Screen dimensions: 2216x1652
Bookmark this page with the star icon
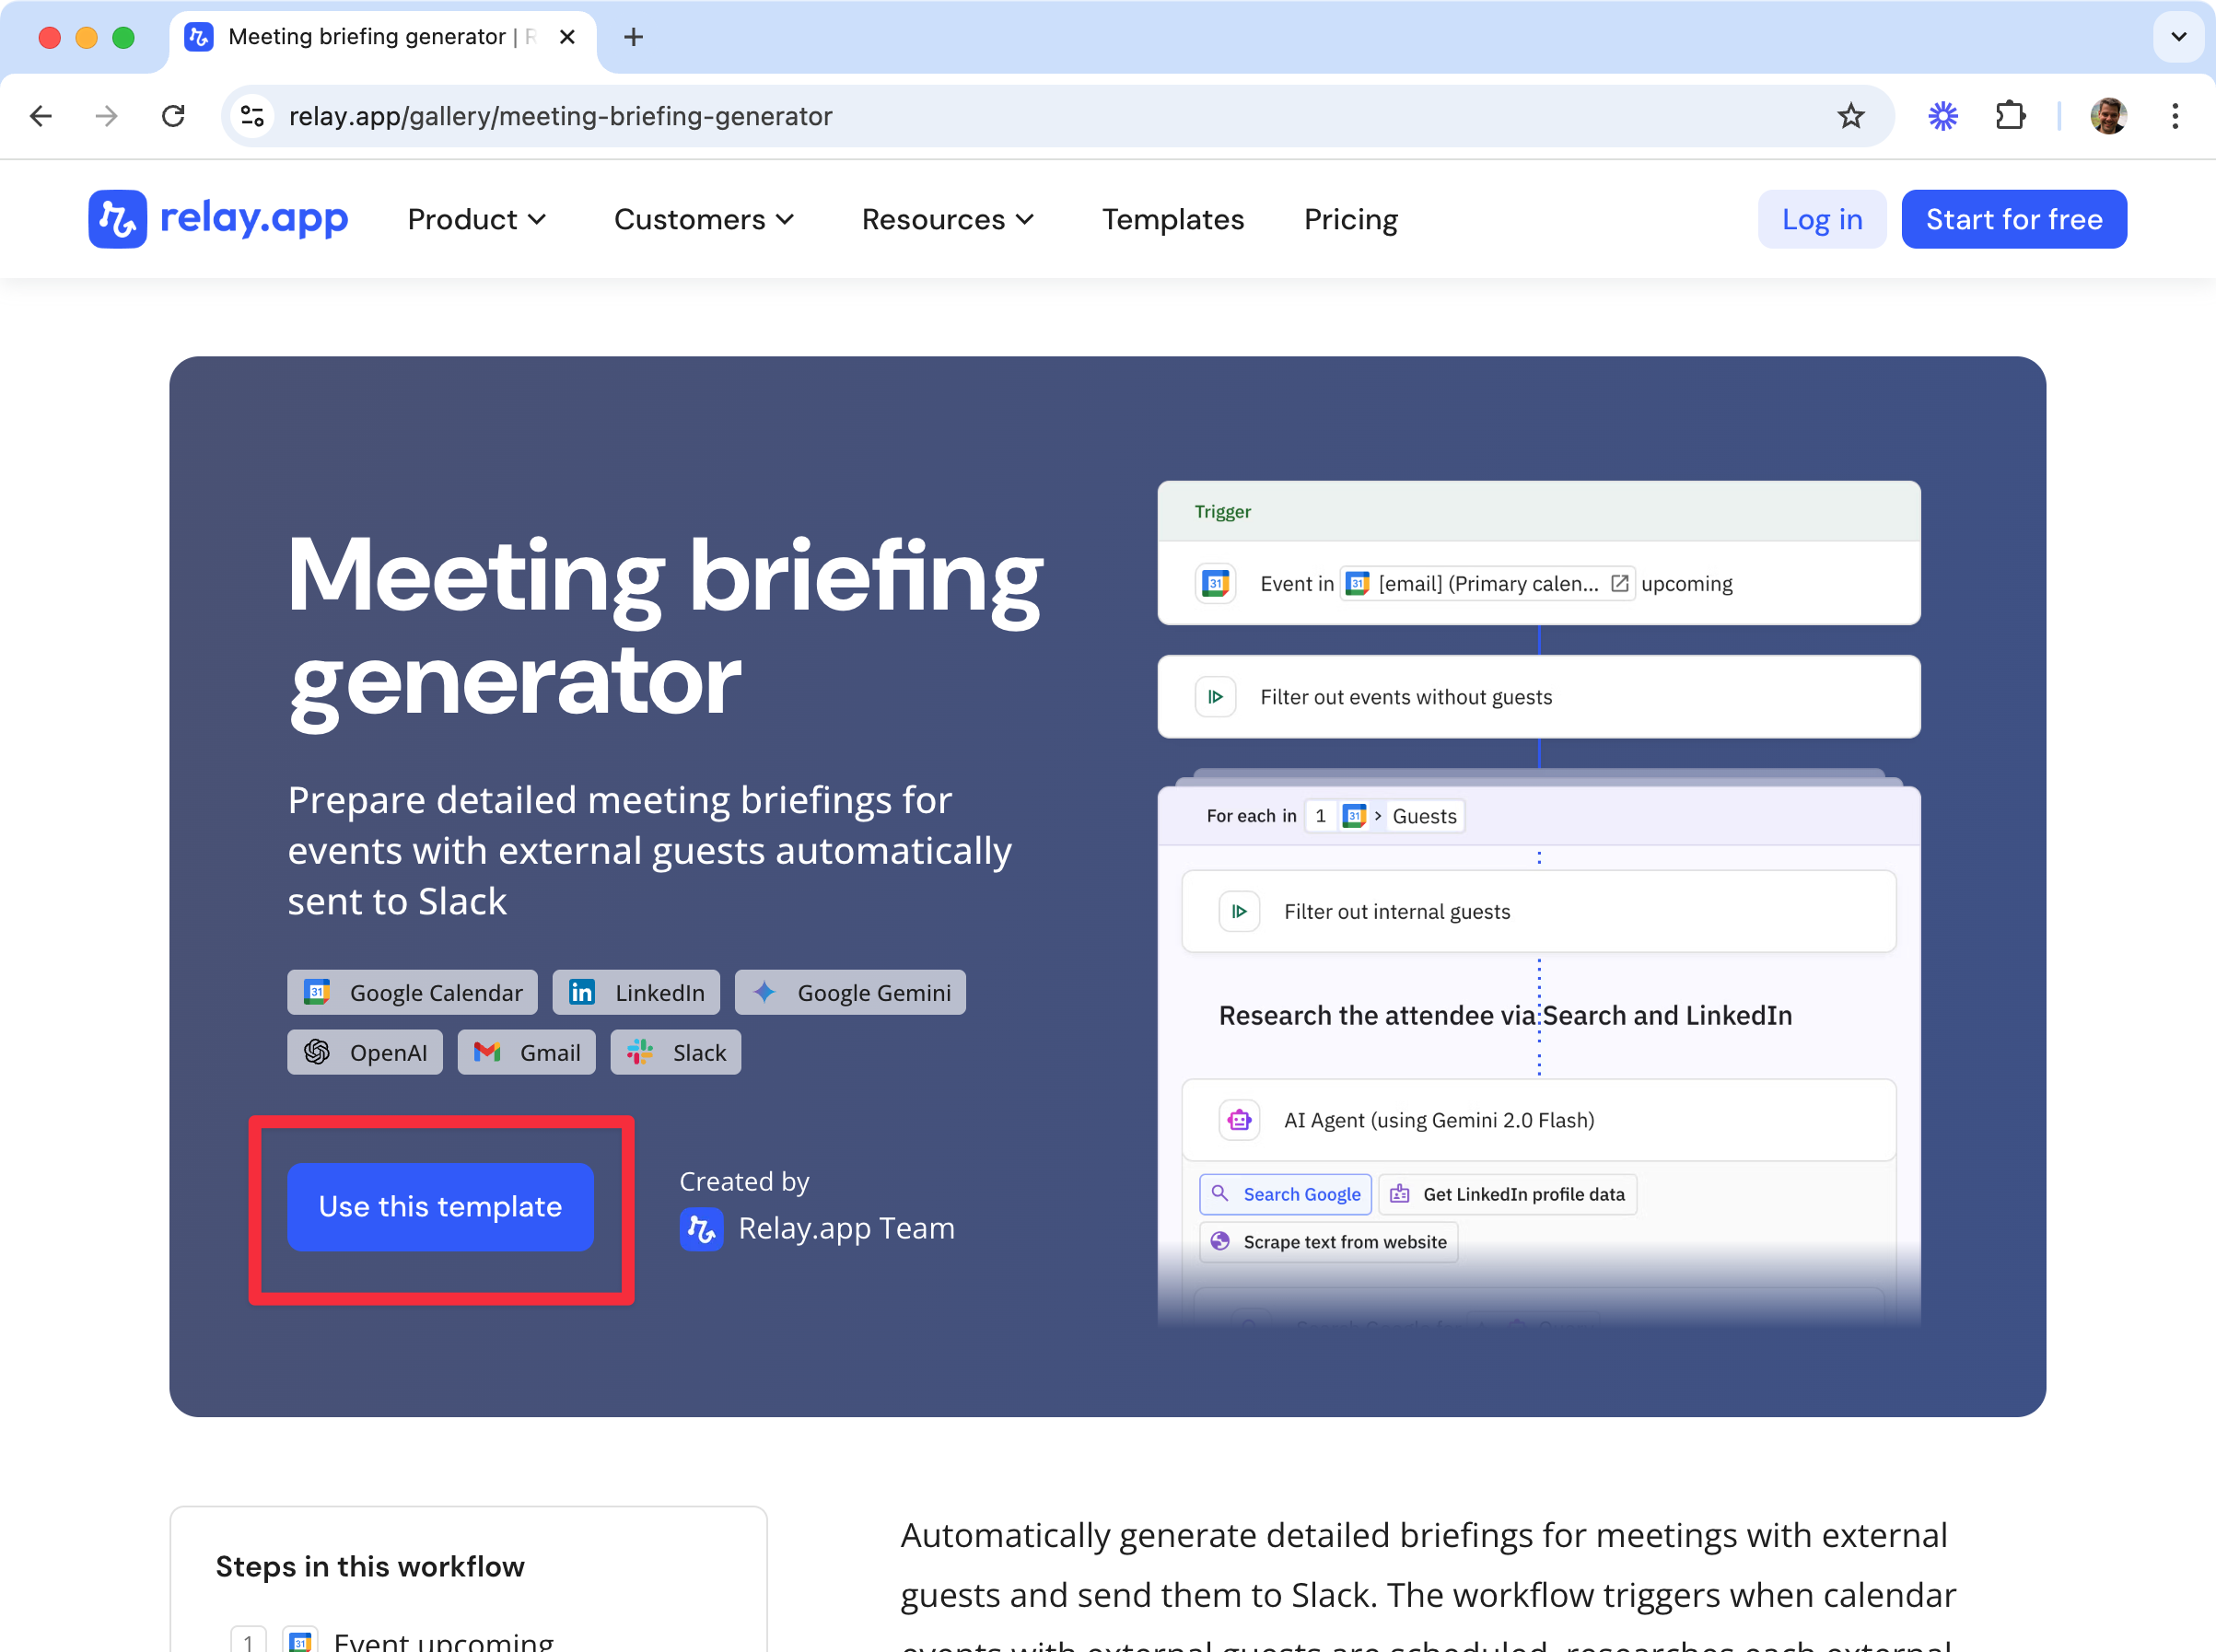pyautogui.click(x=1850, y=116)
